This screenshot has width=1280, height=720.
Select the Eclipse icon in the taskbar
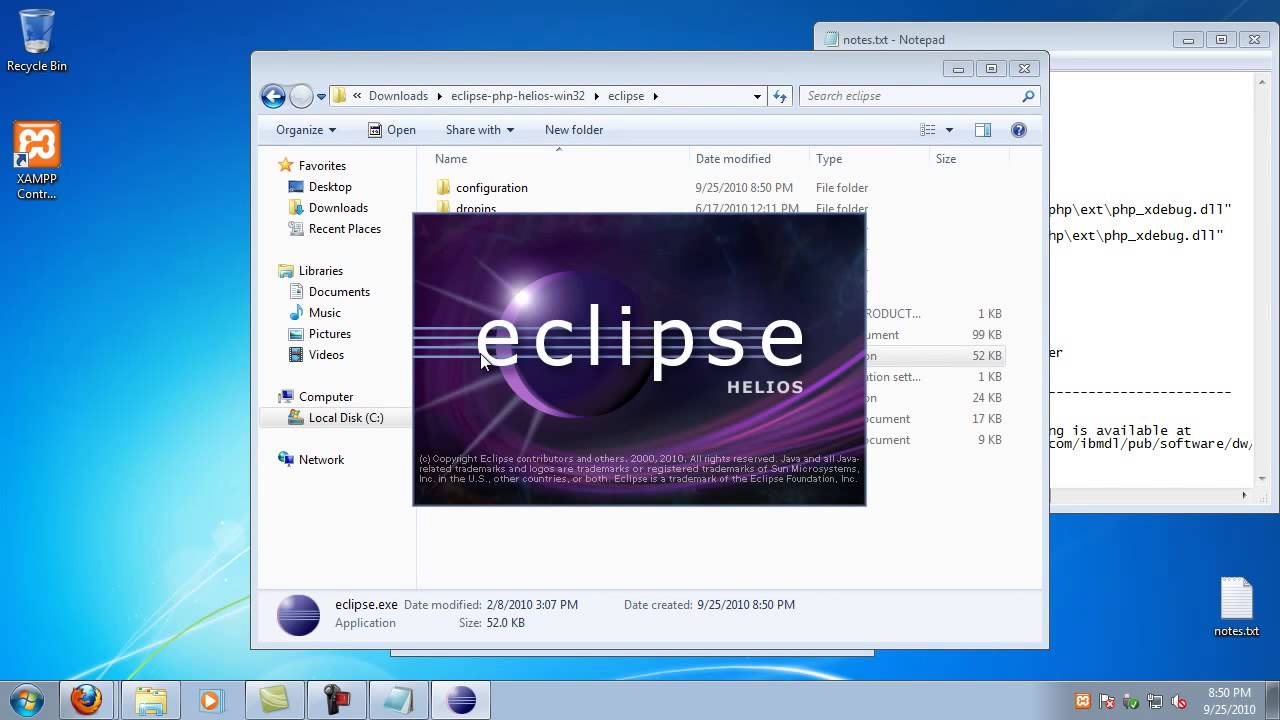(461, 700)
